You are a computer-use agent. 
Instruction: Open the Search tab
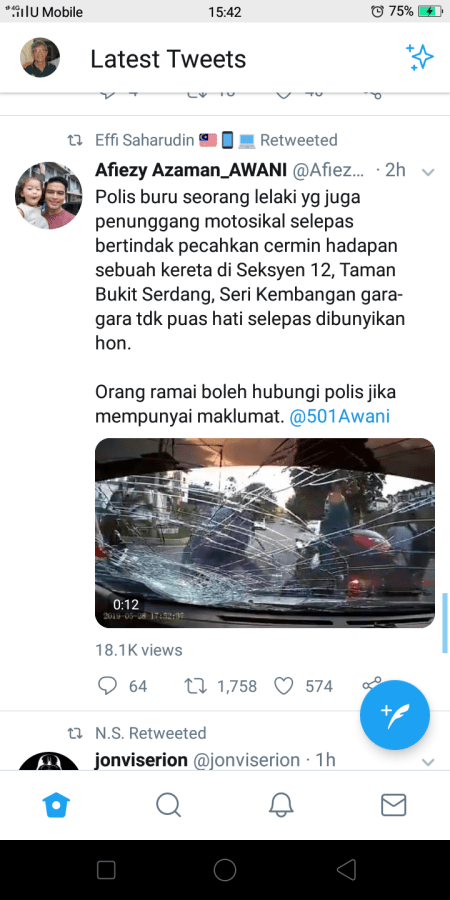pyautogui.click(x=169, y=805)
